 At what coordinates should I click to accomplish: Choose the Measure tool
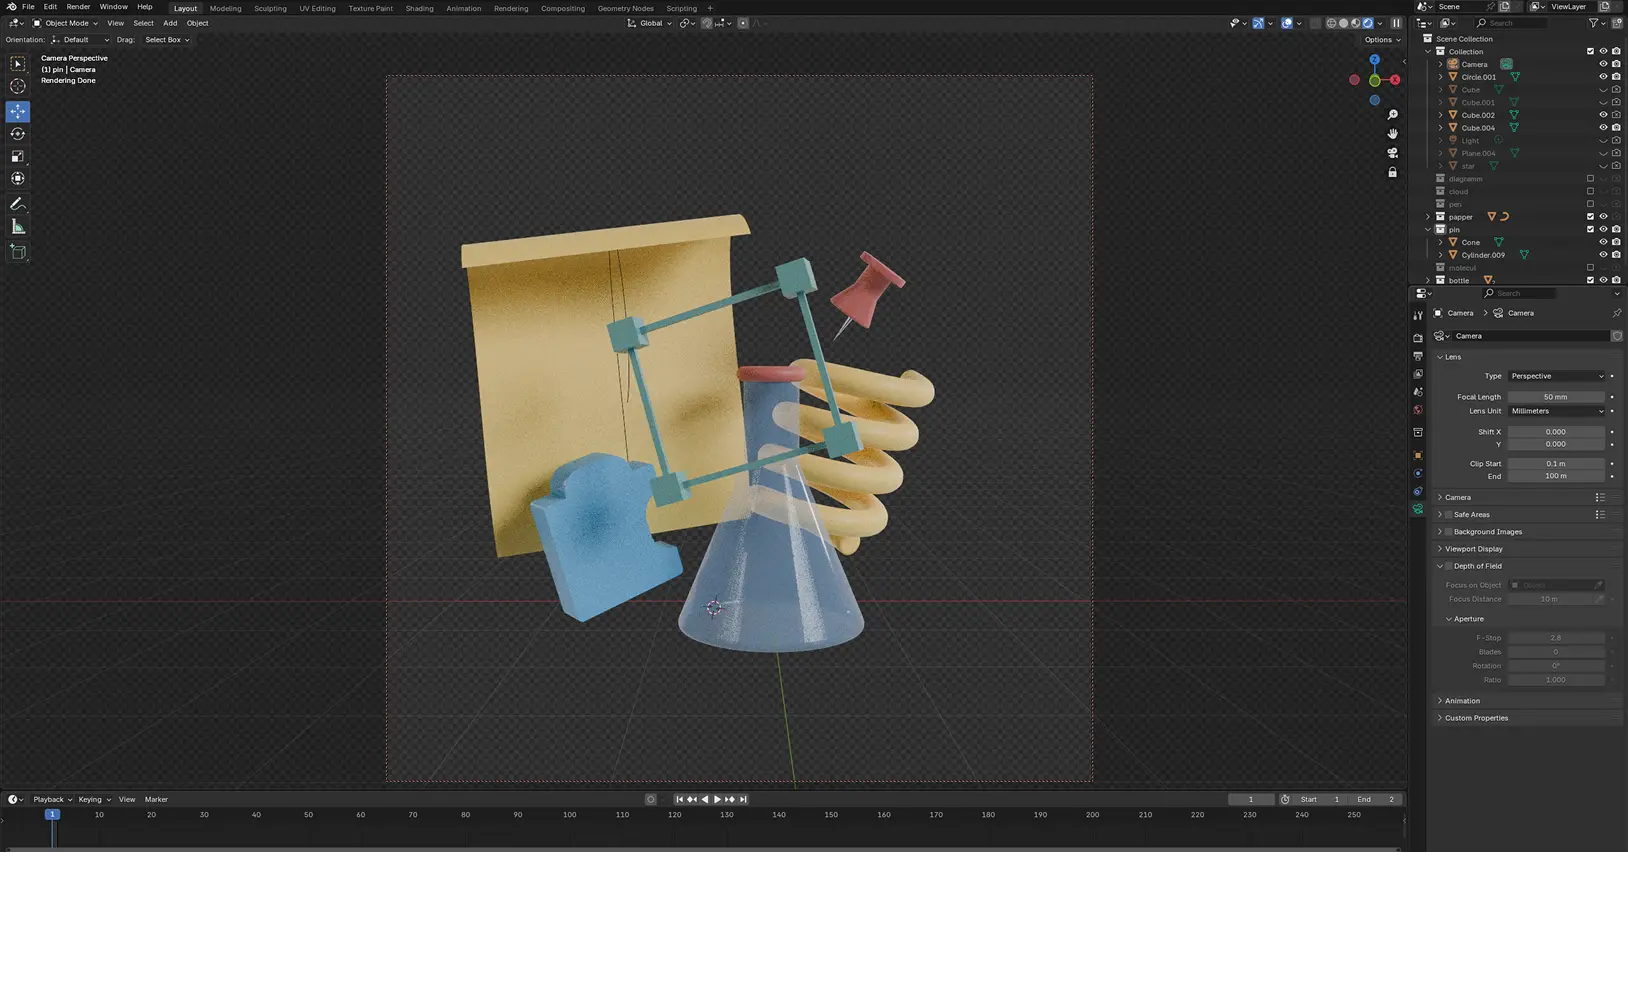[18, 227]
